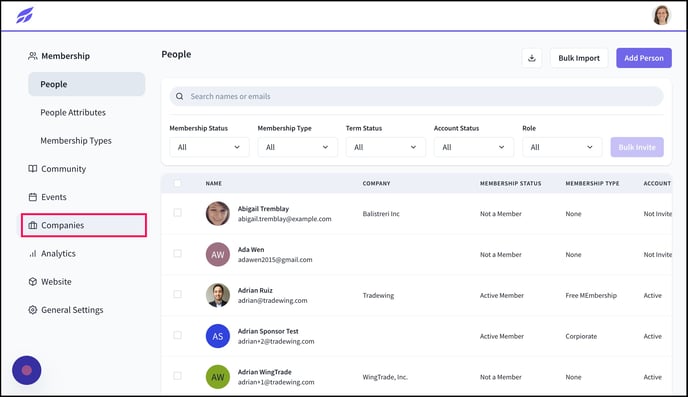Image resolution: width=688 pixels, height=397 pixels.
Task: Select the Adrian Ruiz row checkbox
Action: pyautogui.click(x=177, y=294)
